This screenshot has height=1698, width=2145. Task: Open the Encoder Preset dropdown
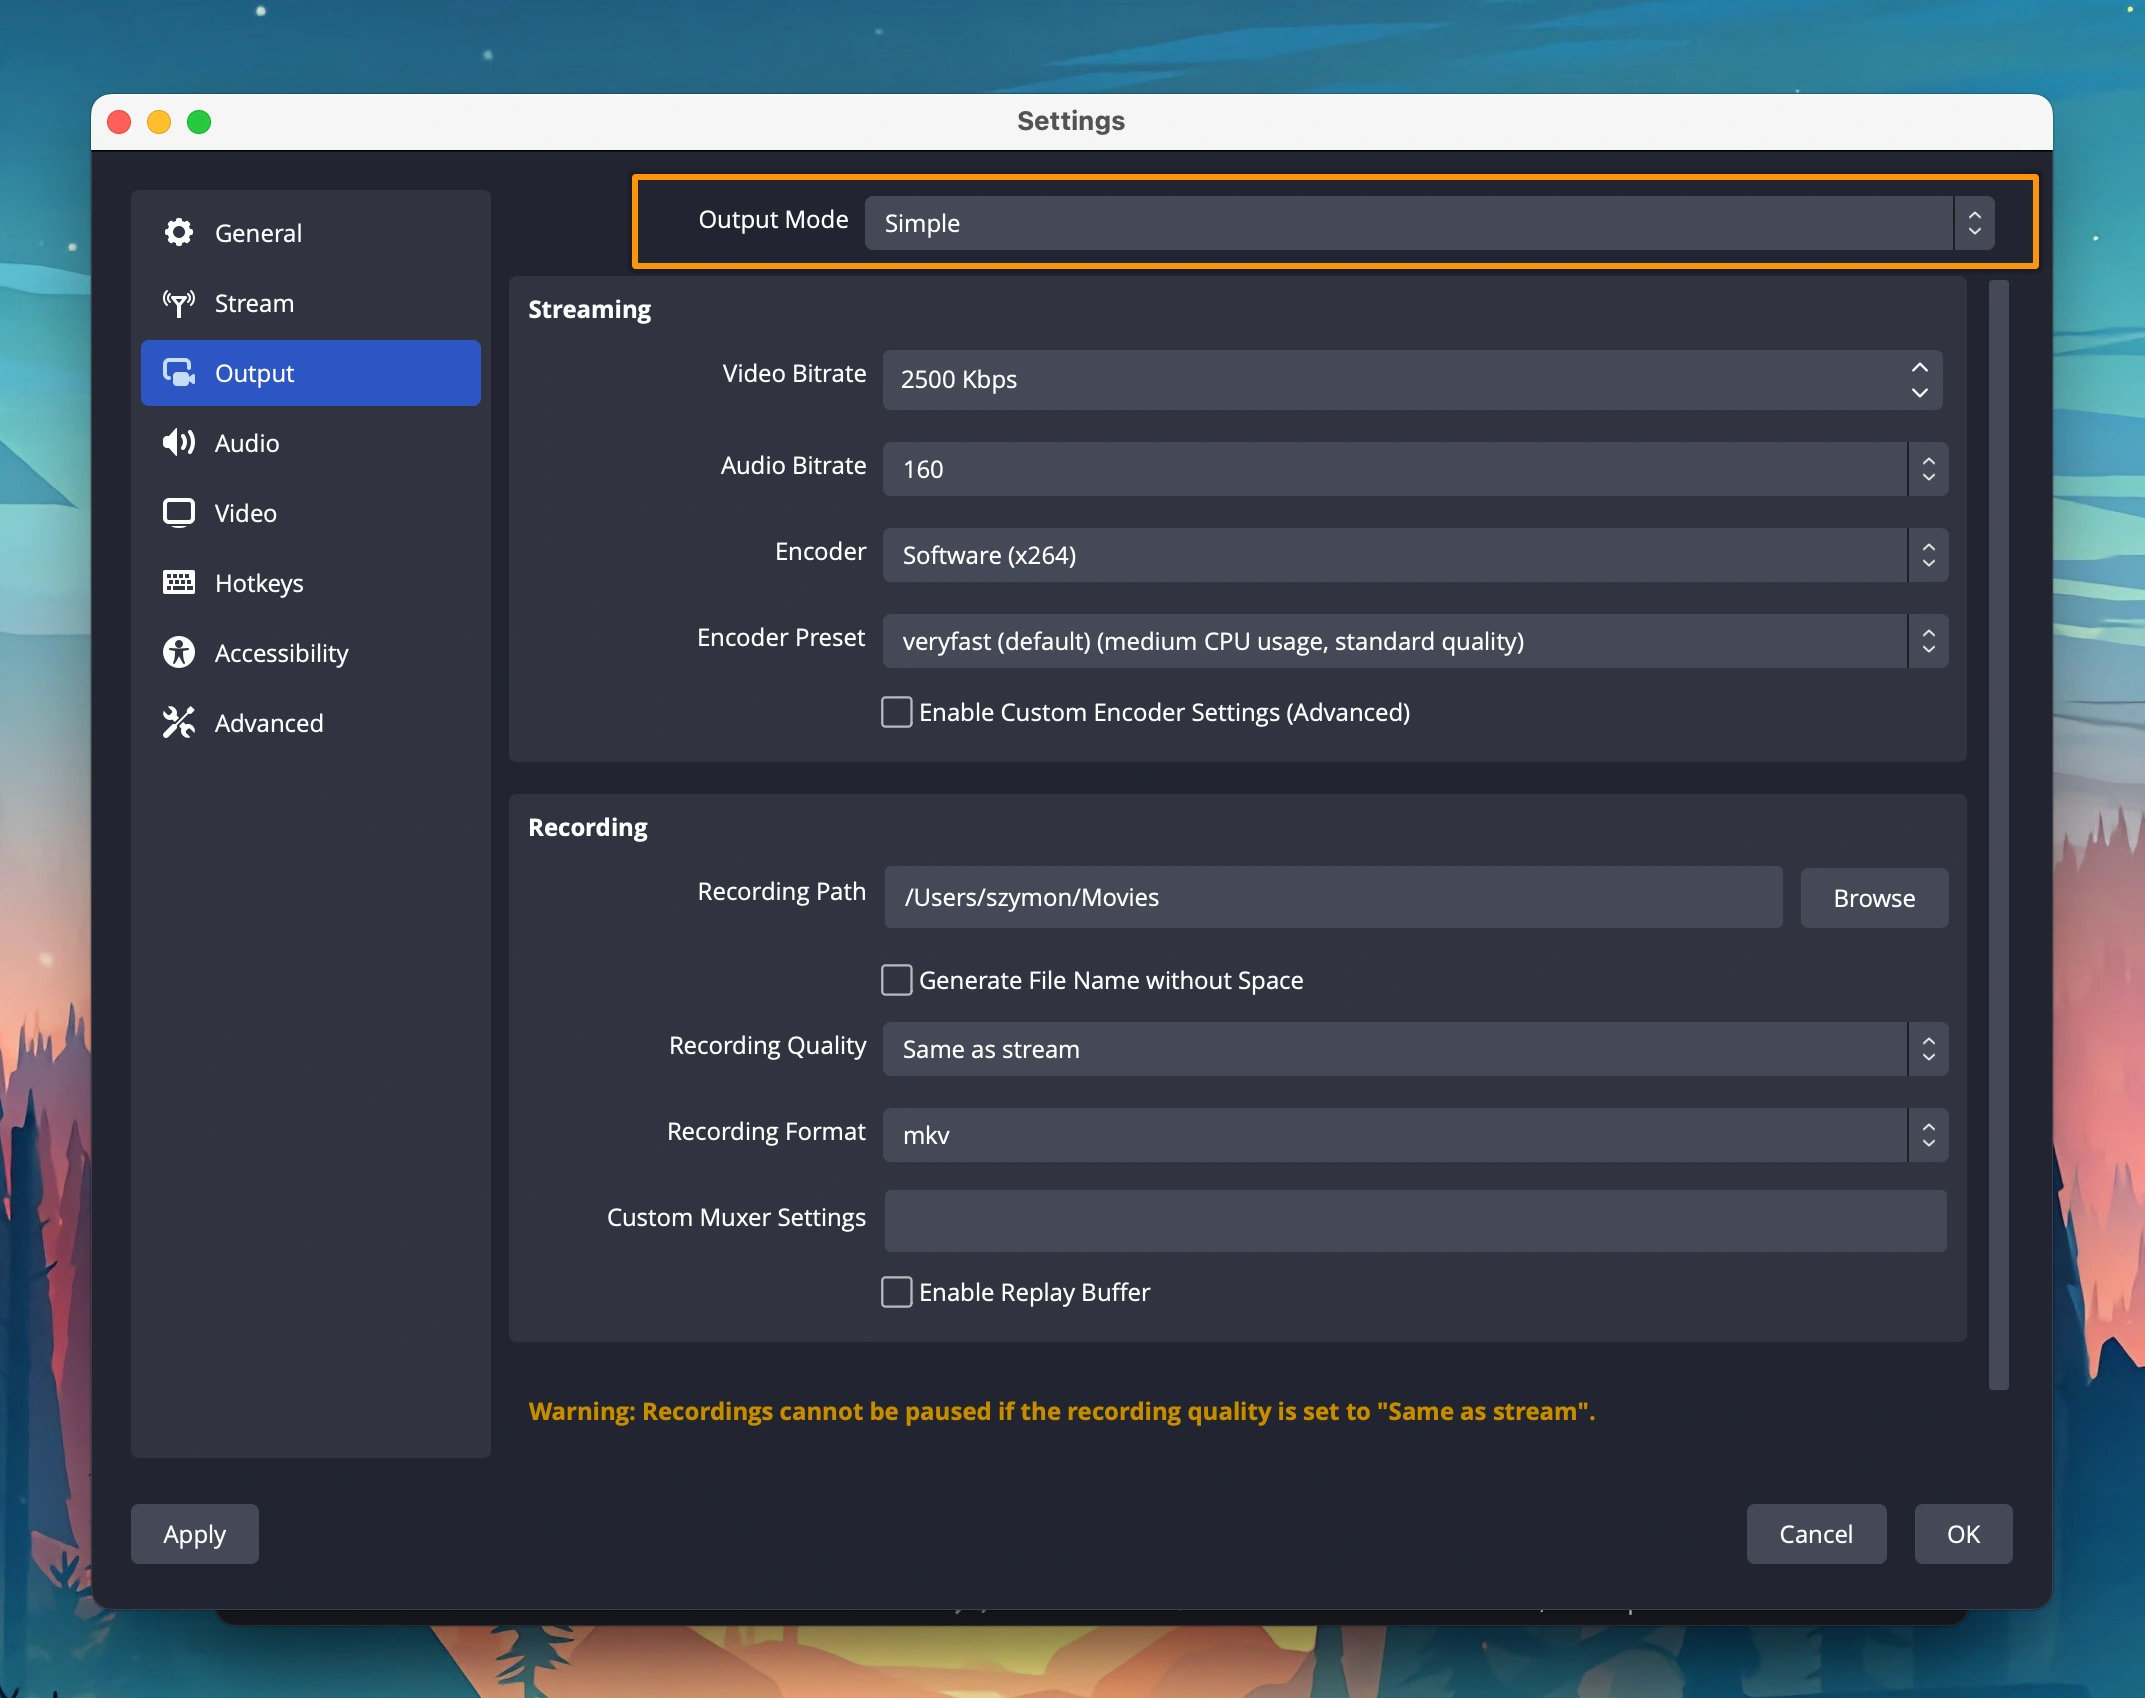[1414, 641]
